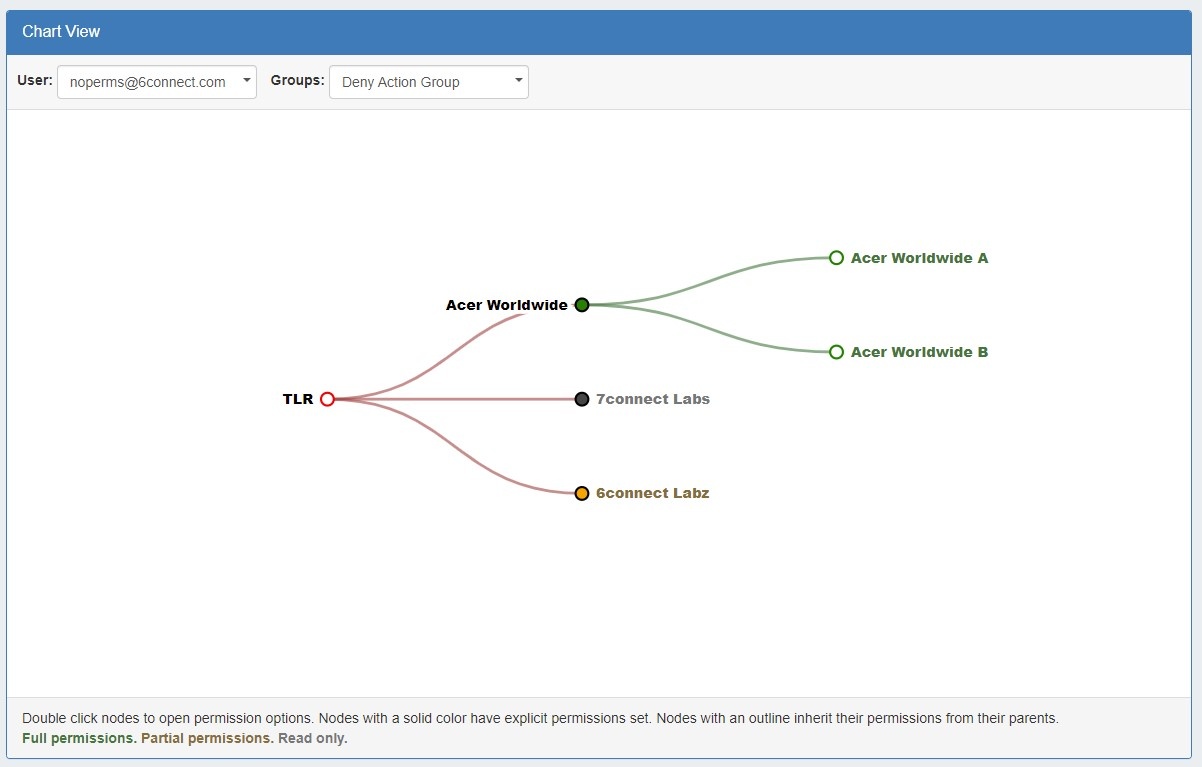
Task: Select the solid green Acer Worldwide node
Action: coord(582,305)
